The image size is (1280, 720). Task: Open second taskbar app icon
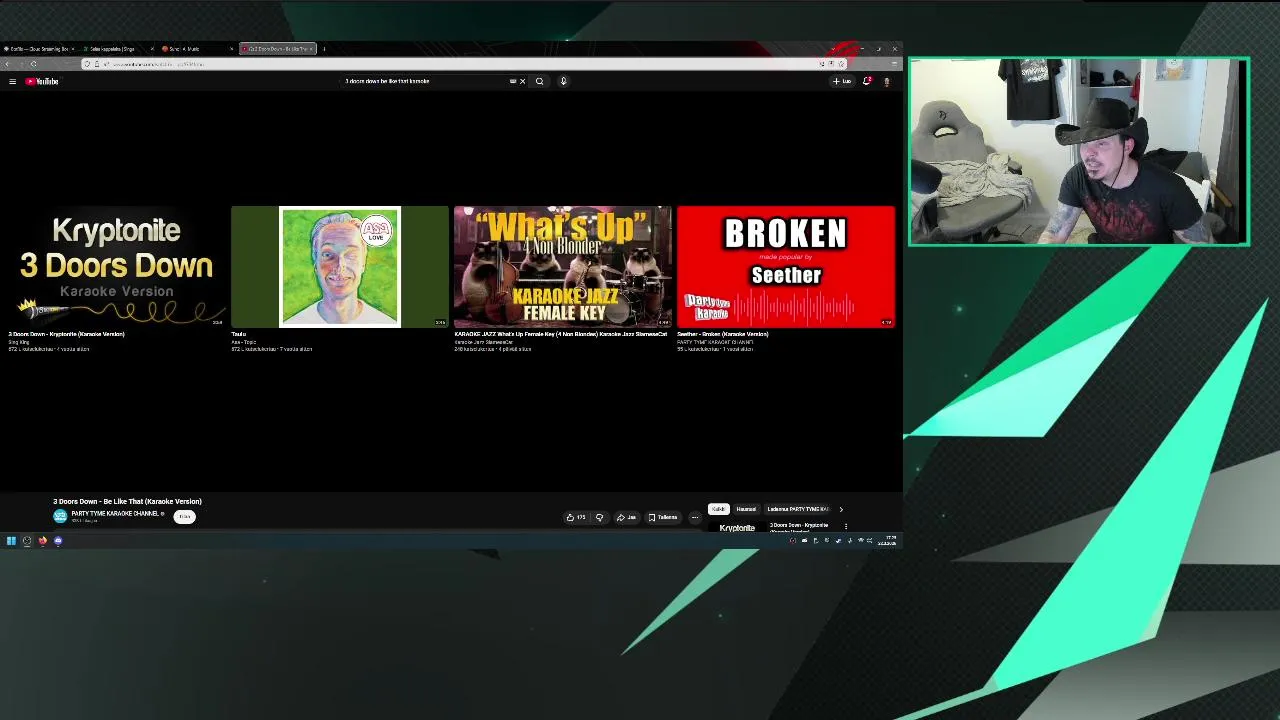tap(27, 541)
